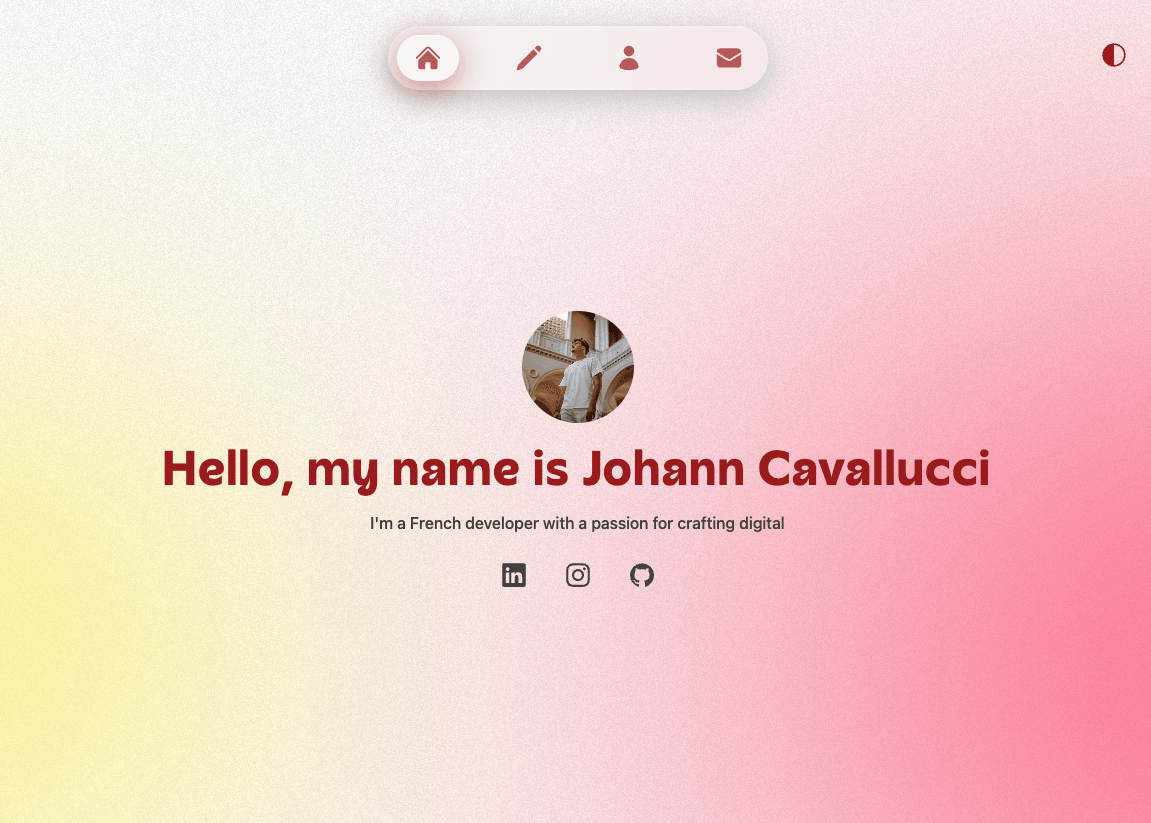Open the About page via the person icon
Screen dimensions: 1151x823
point(628,58)
